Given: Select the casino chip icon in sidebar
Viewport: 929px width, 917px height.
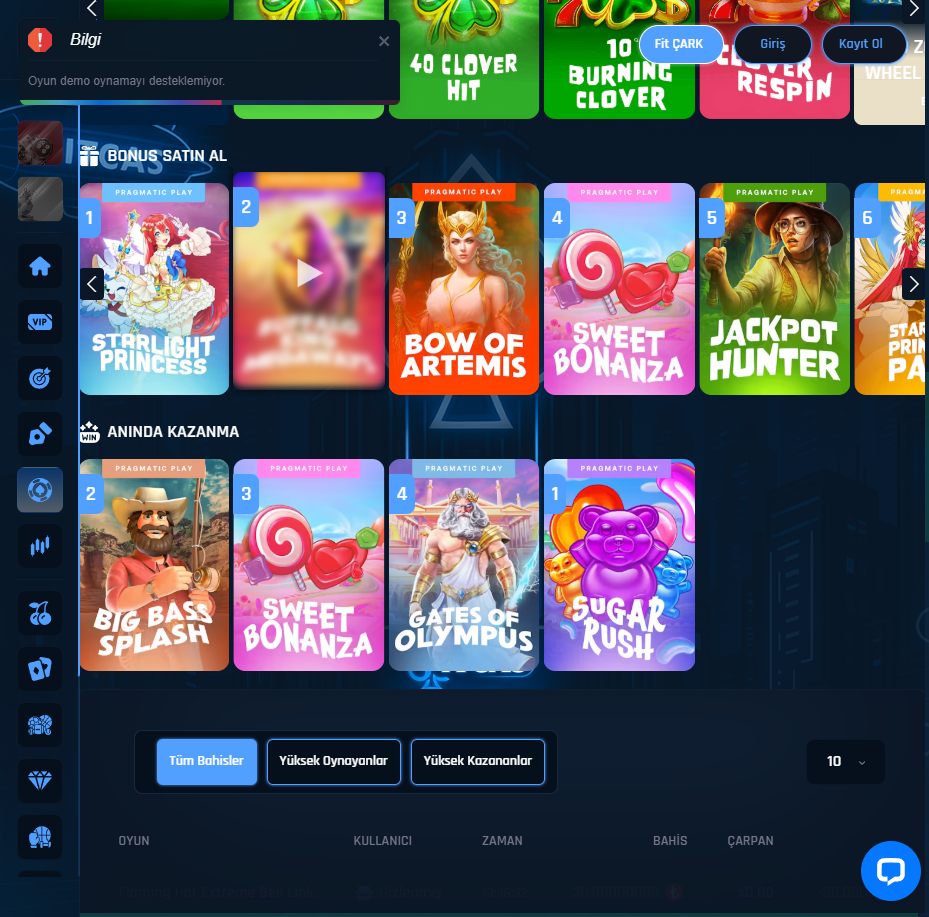Looking at the screenshot, I should pyautogui.click(x=40, y=490).
